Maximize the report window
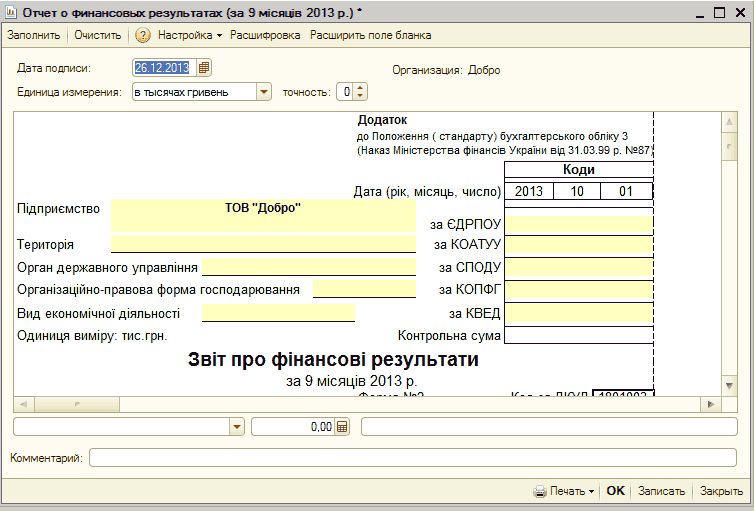This screenshot has height=511, width=754. (719, 11)
